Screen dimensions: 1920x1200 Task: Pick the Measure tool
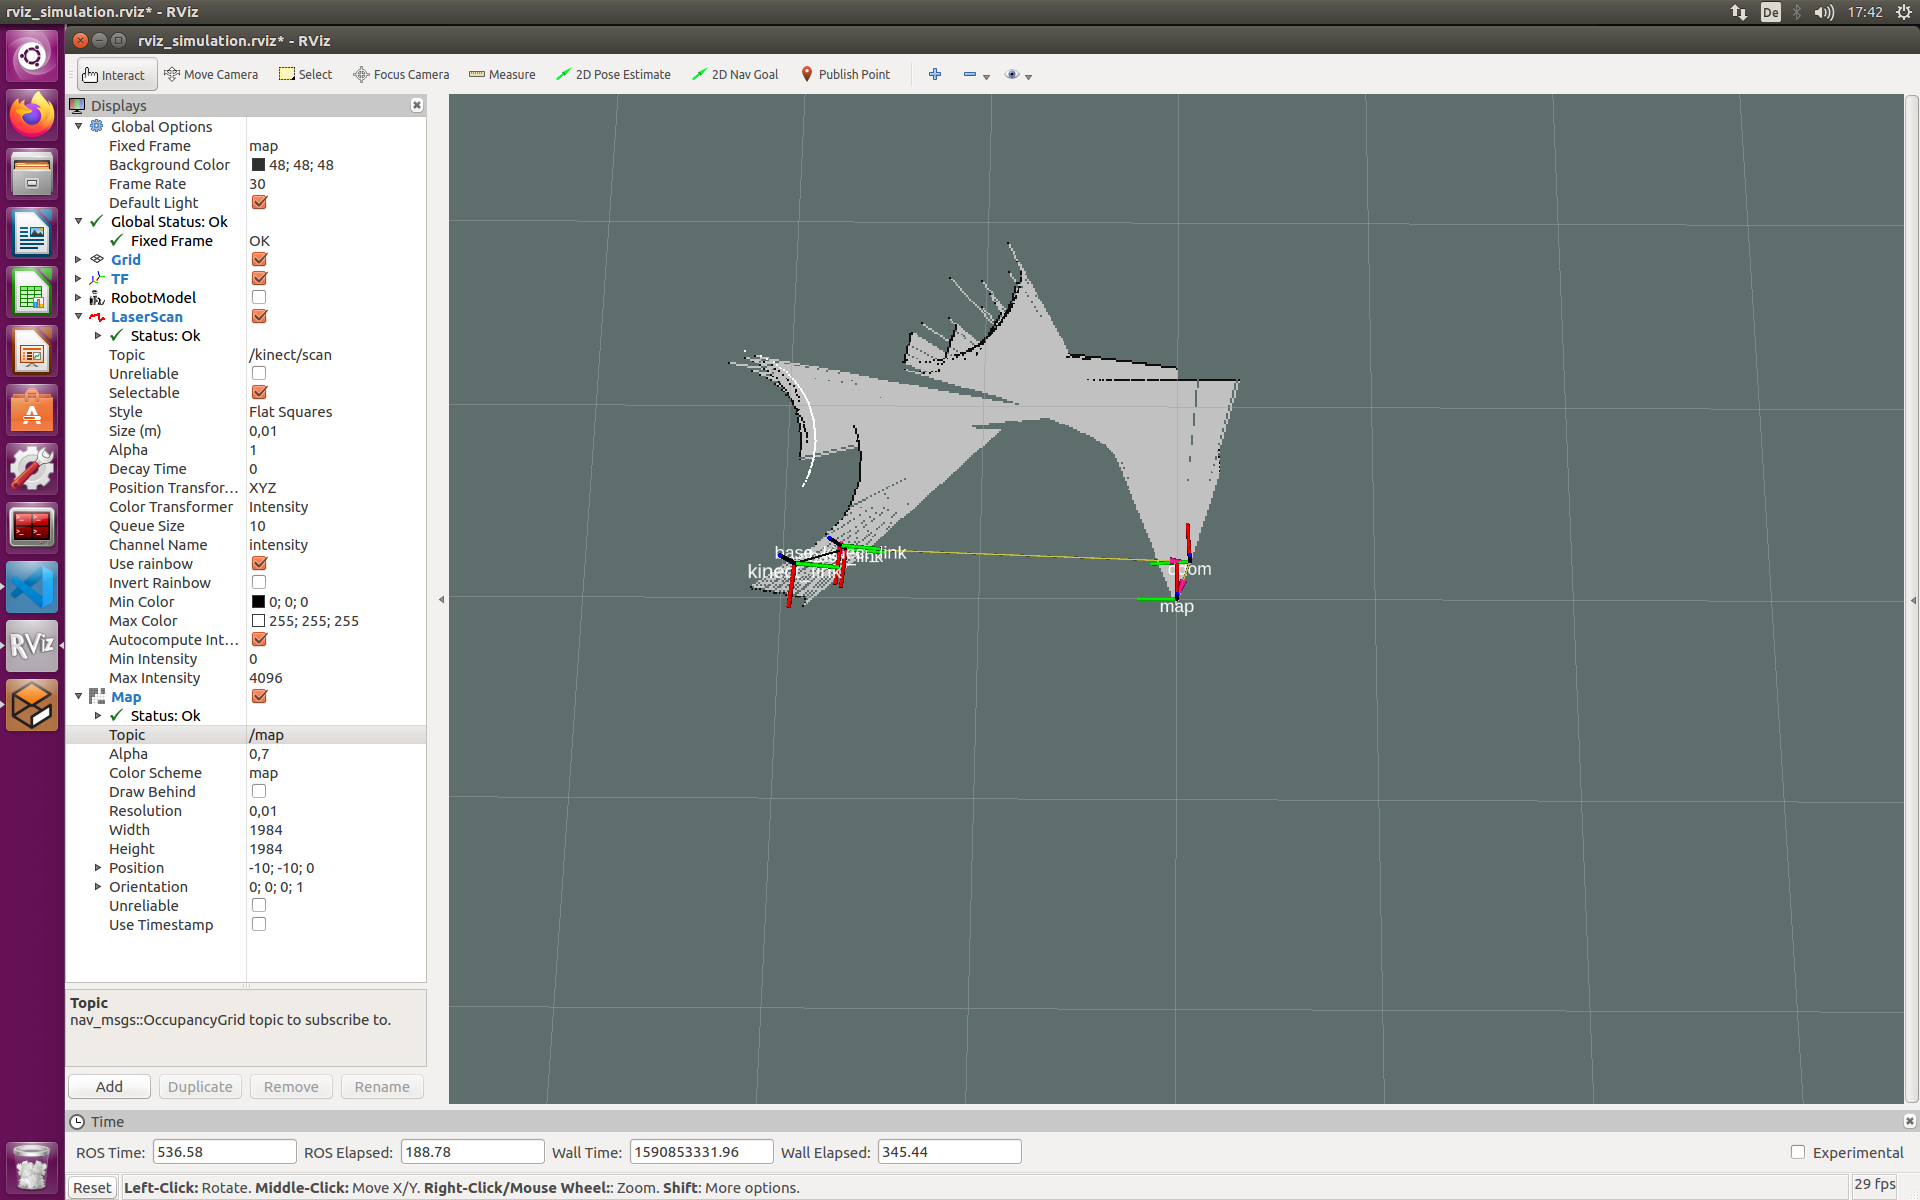[x=502, y=75]
